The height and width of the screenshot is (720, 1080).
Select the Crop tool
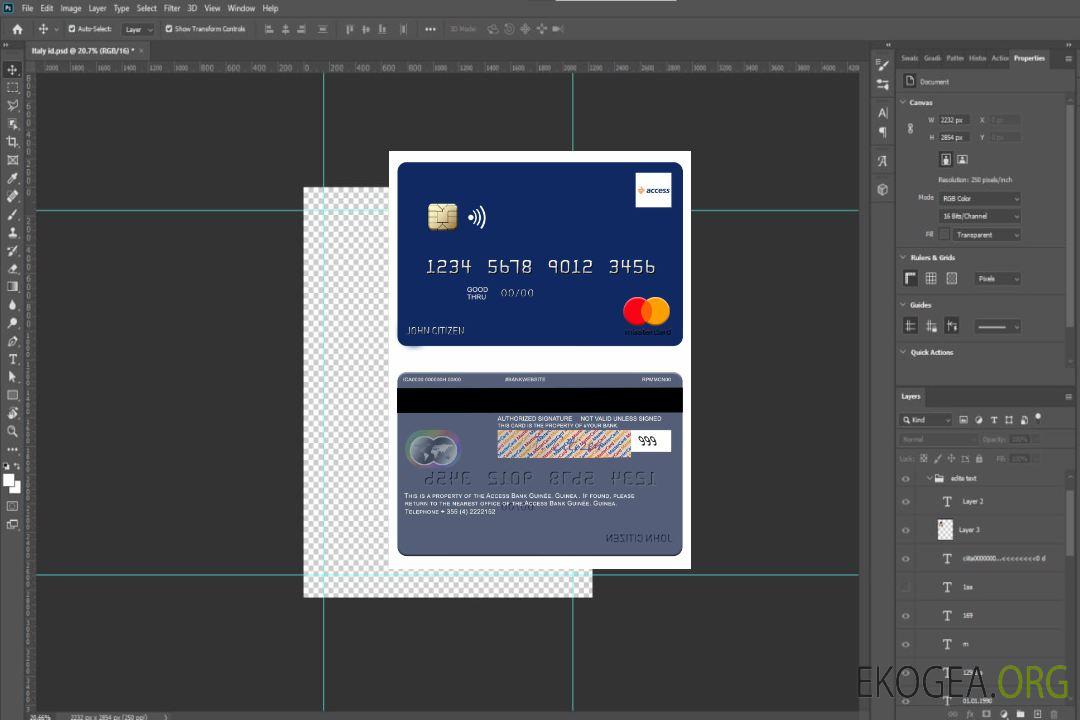coord(12,142)
